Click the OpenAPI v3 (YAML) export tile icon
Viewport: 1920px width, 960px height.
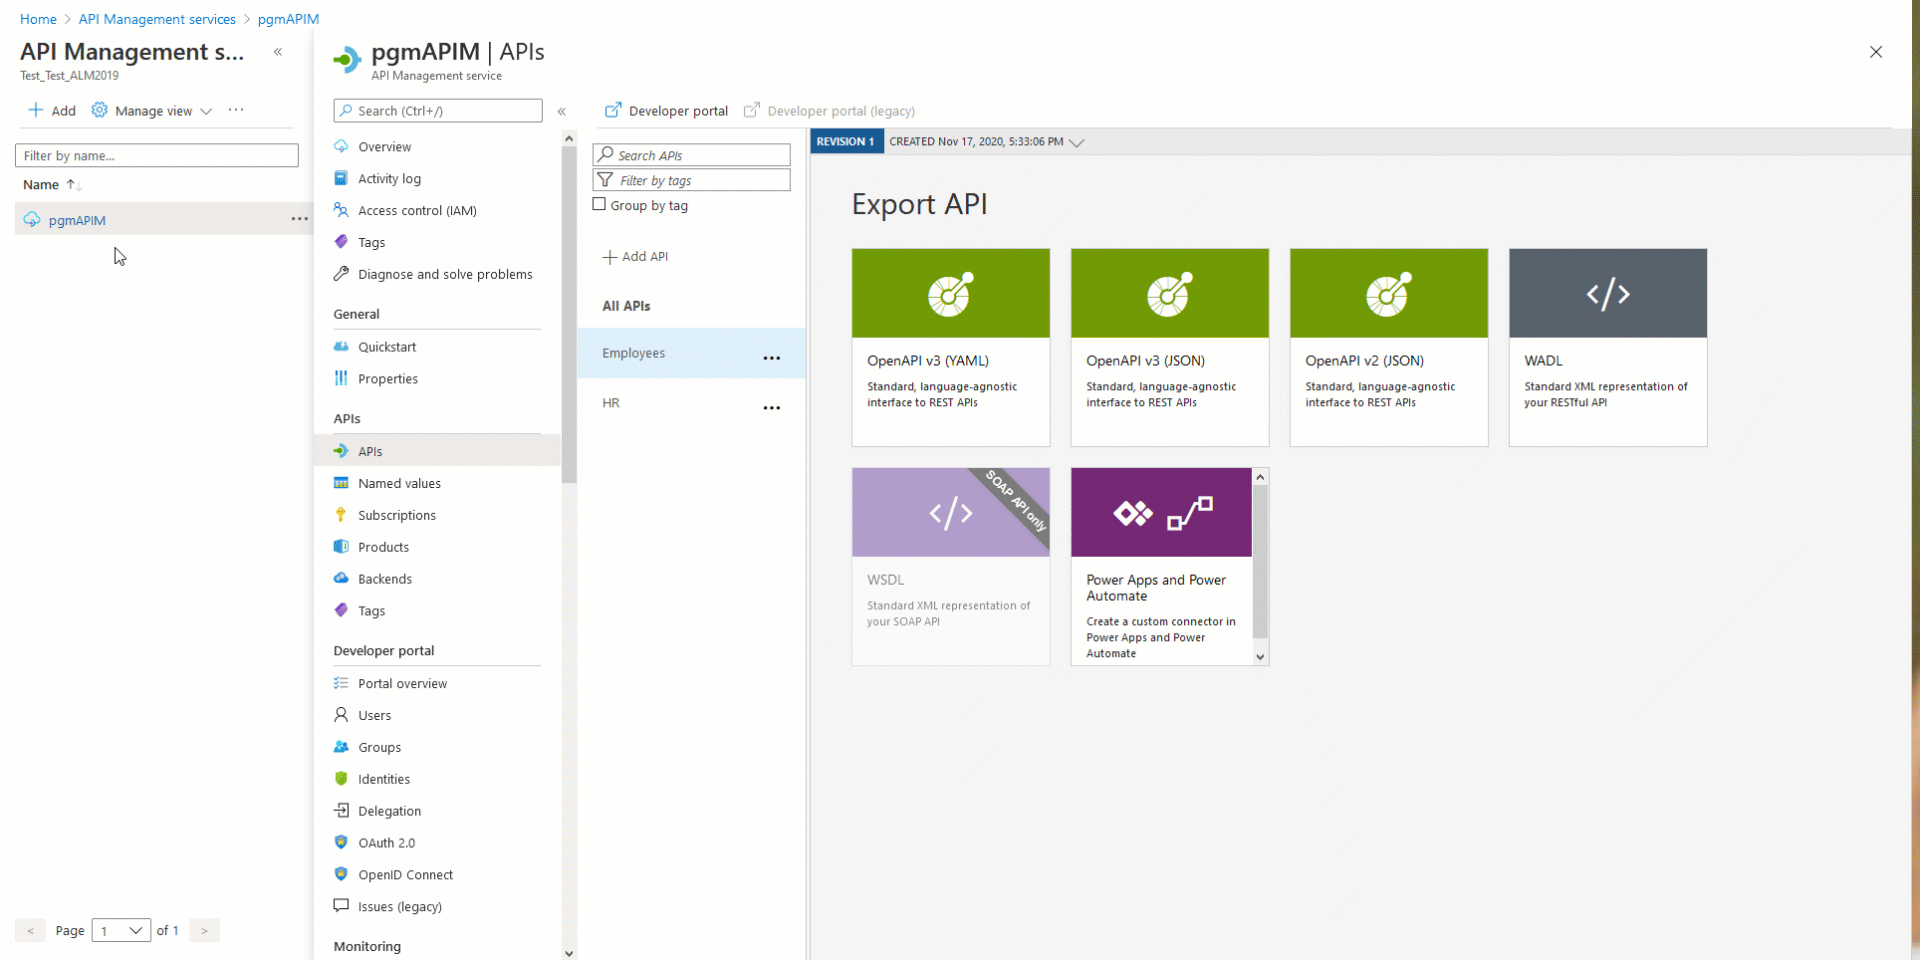(x=949, y=294)
